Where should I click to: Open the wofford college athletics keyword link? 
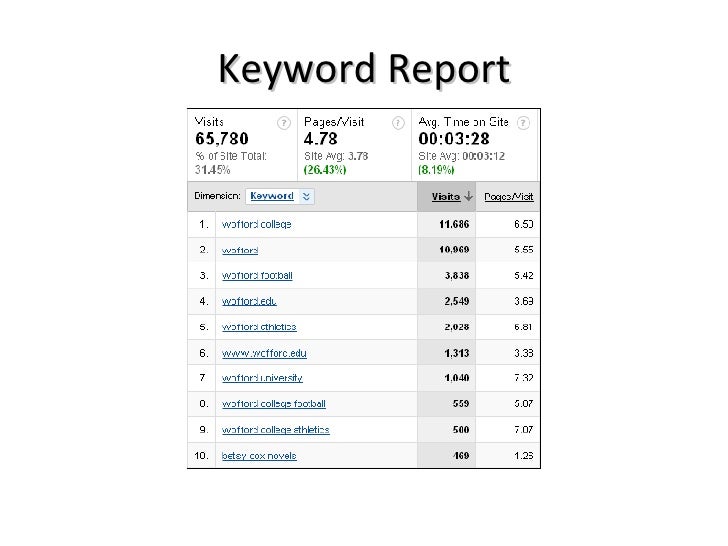275,430
